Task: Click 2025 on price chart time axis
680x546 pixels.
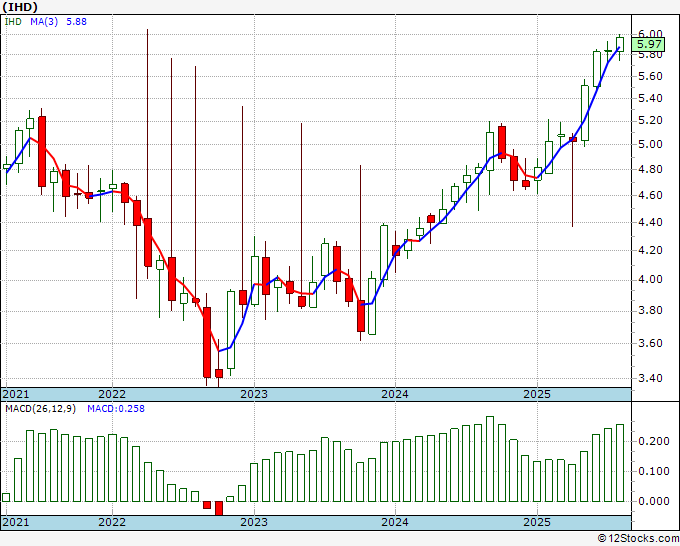Action: (x=537, y=394)
